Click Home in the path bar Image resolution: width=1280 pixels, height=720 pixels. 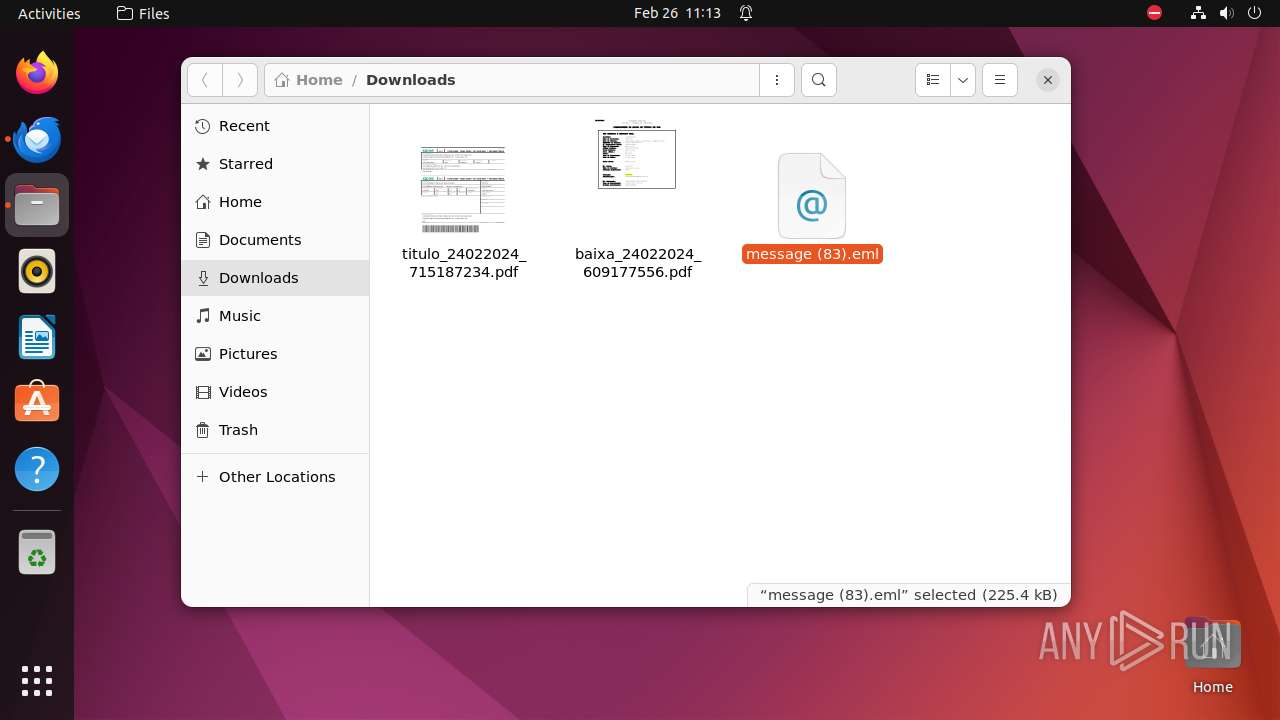(309, 80)
